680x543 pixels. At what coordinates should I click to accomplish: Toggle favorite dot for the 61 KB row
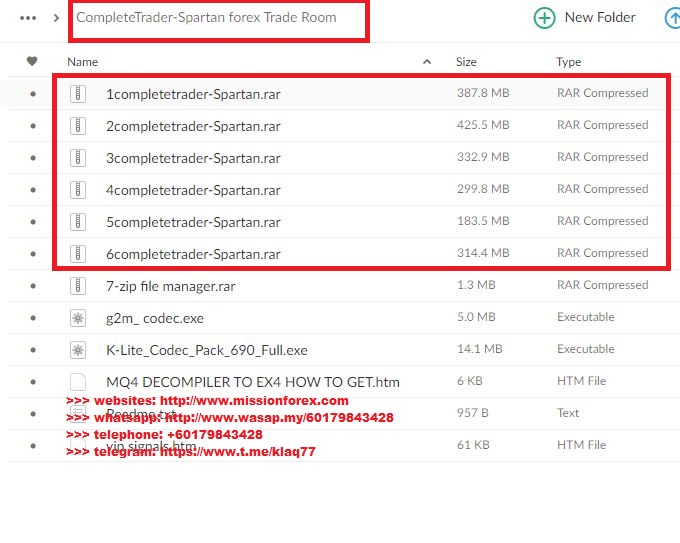(x=33, y=446)
